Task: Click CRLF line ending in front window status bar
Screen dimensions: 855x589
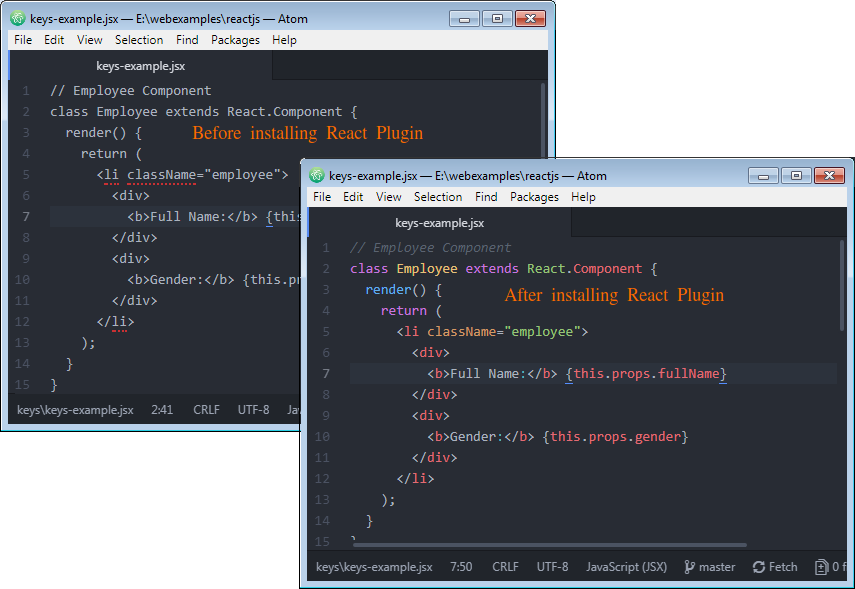Action: pyautogui.click(x=505, y=567)
